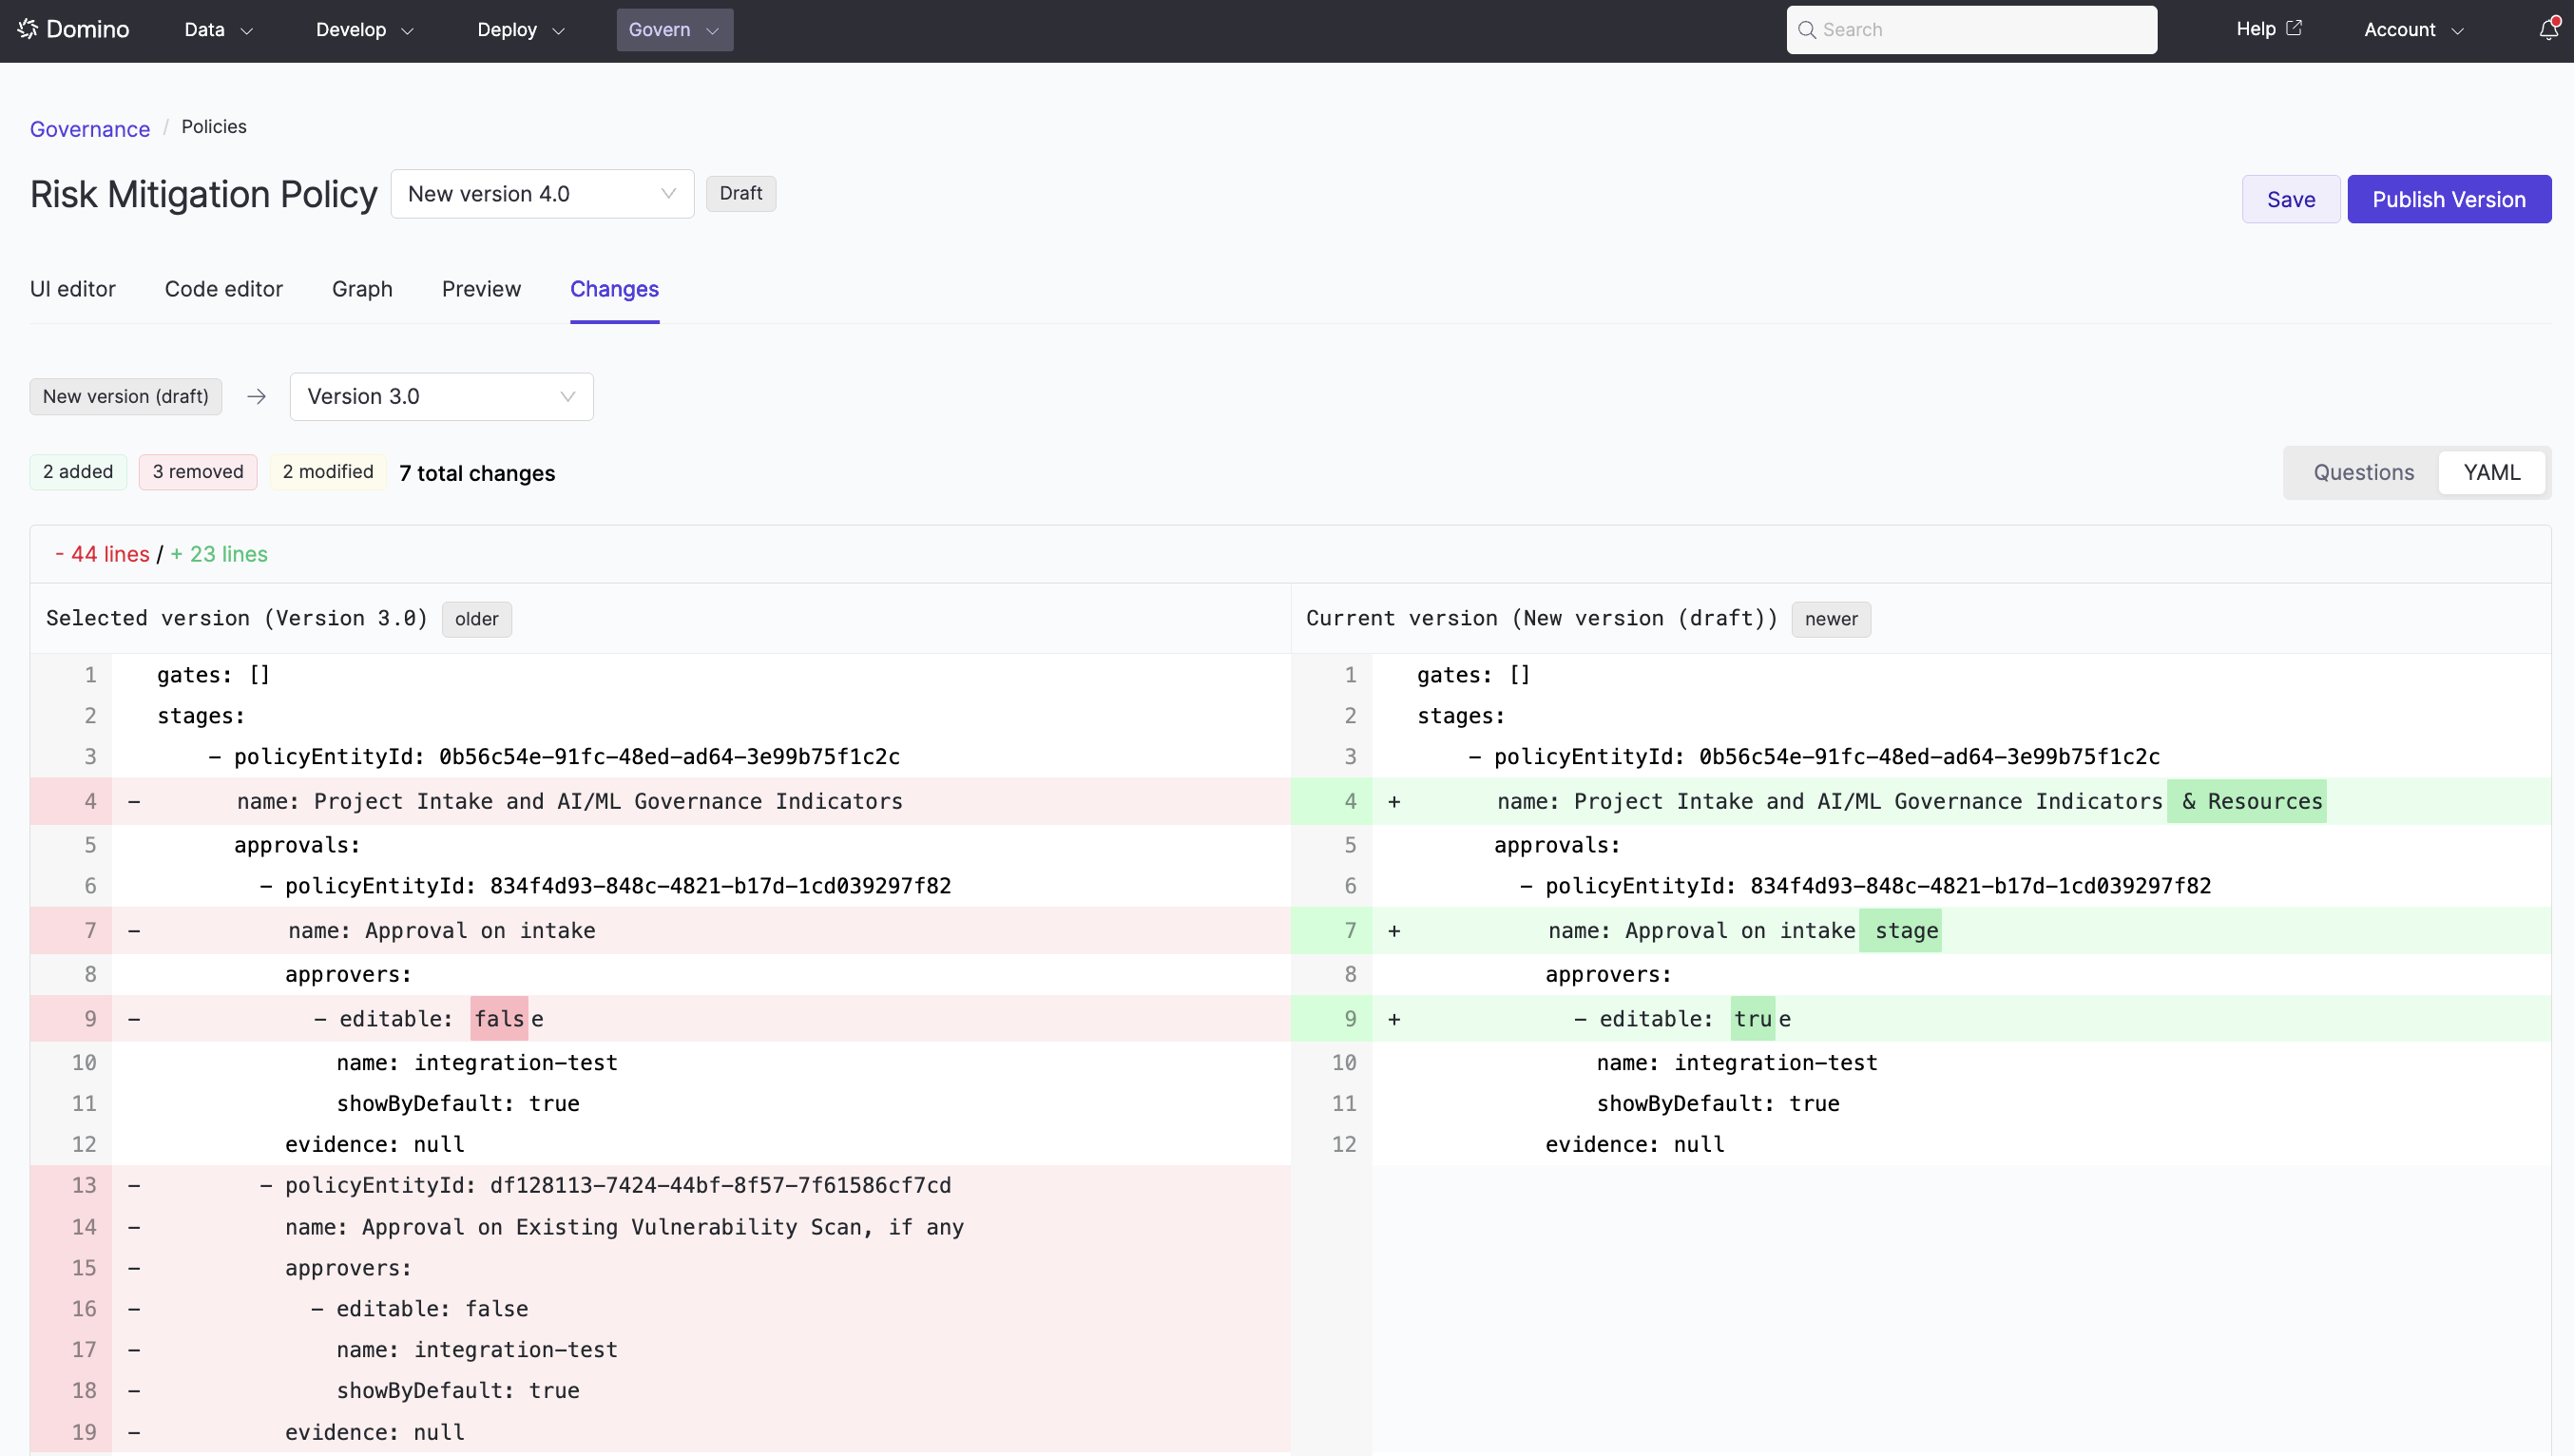
Task: Open the Graph tab
Action: (362, 289)
